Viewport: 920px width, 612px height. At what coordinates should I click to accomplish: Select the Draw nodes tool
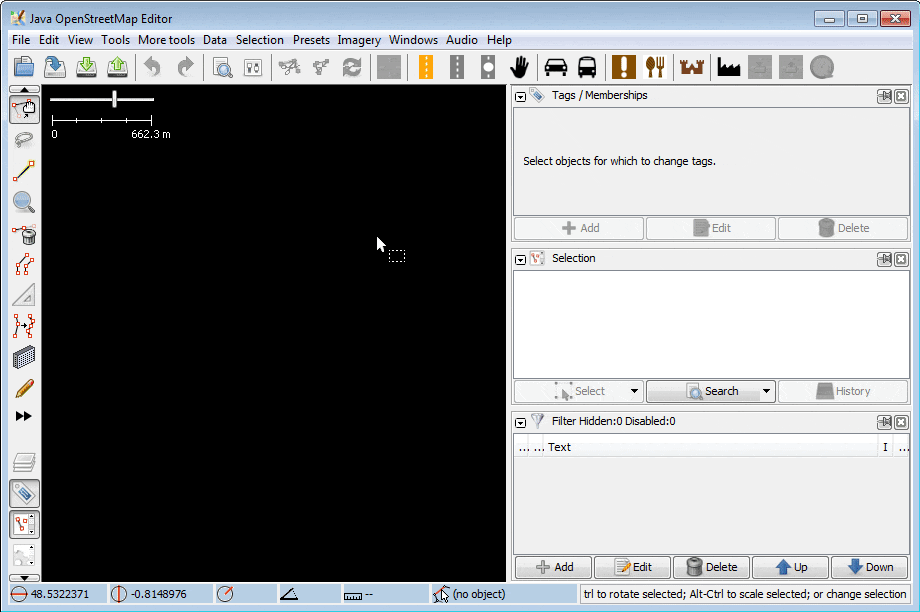point(24,171)
